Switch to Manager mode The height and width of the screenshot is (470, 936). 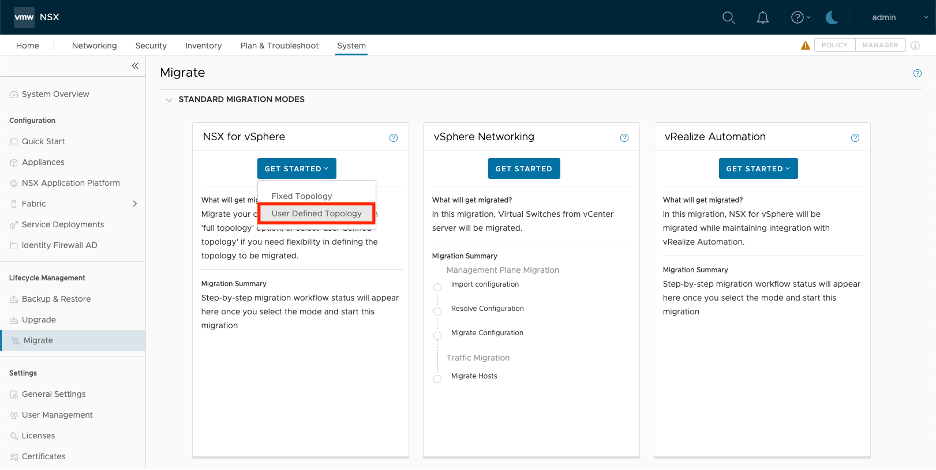pos(880,46)
